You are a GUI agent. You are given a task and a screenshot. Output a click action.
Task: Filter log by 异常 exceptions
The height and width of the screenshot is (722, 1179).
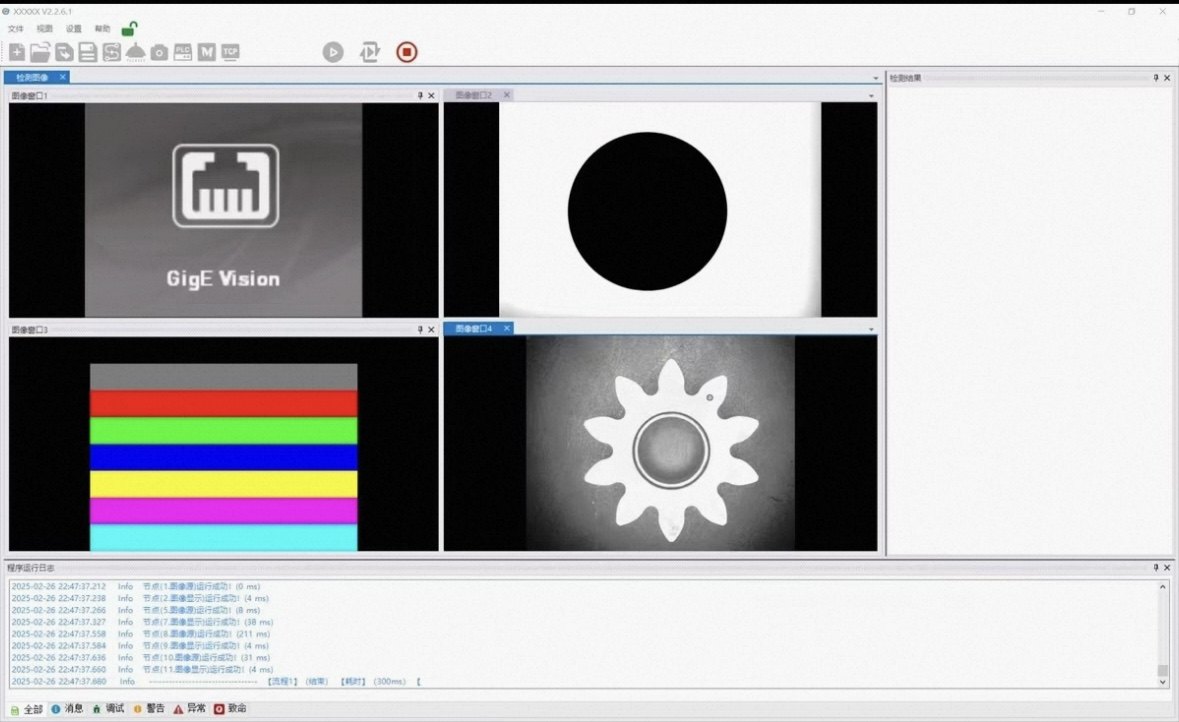coord(189,708)
